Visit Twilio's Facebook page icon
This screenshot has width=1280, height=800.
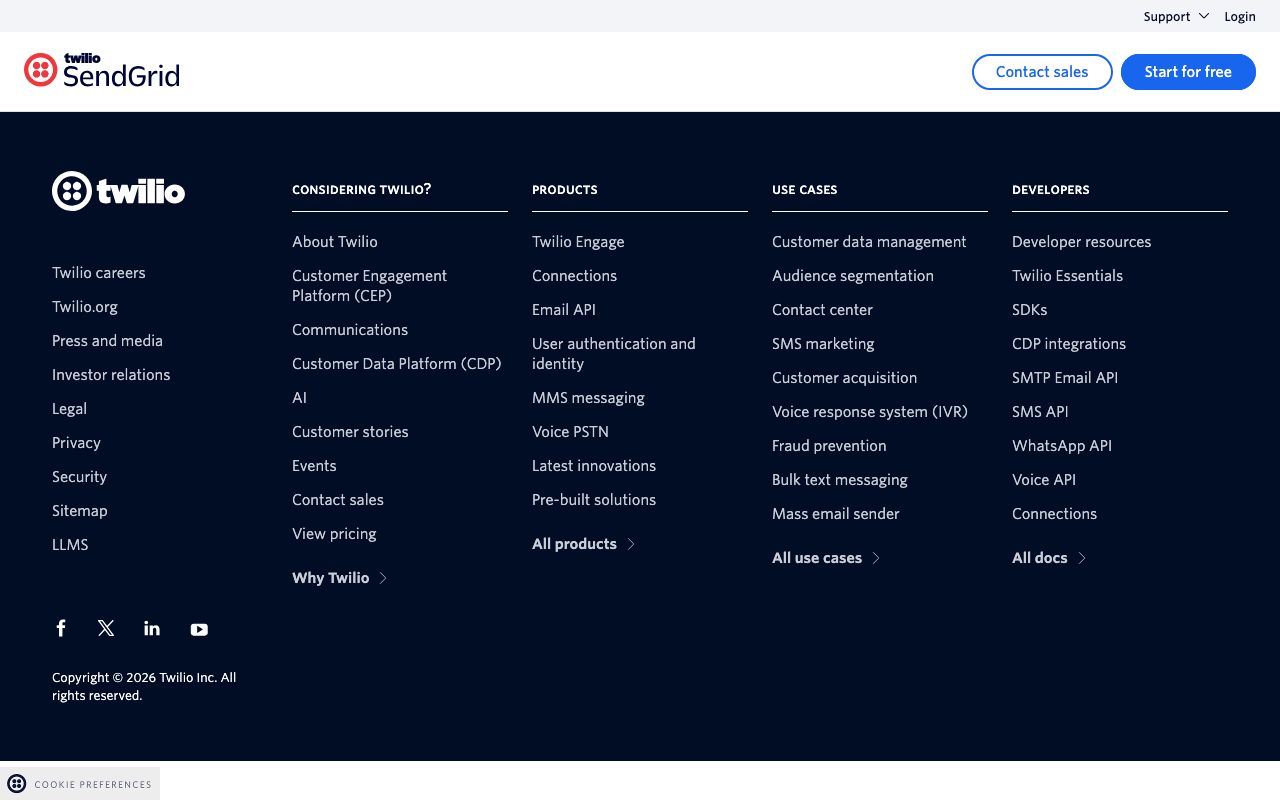tap(61, 628)
